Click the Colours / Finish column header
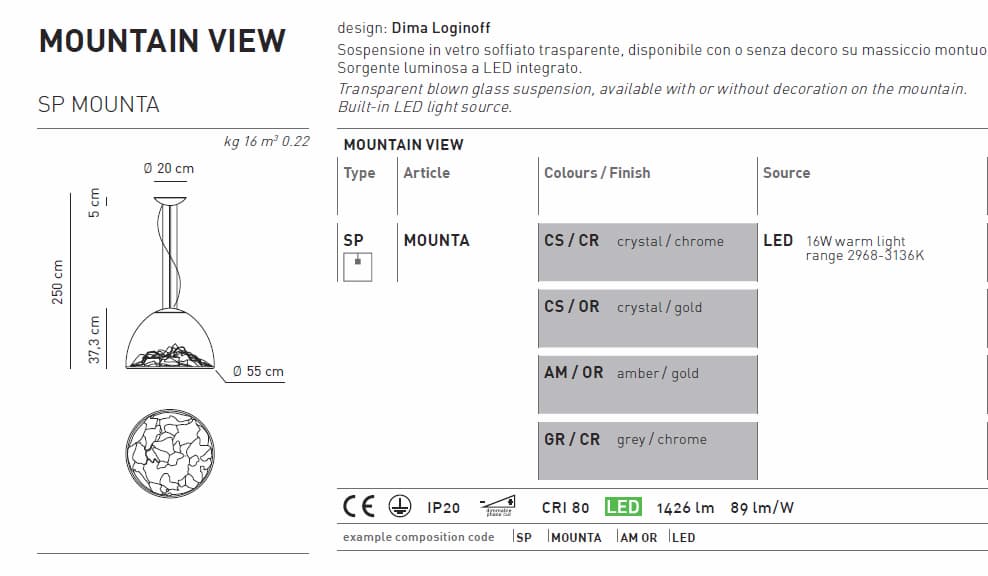The width and height of the screenshot is (988, 576). [597, 173]
